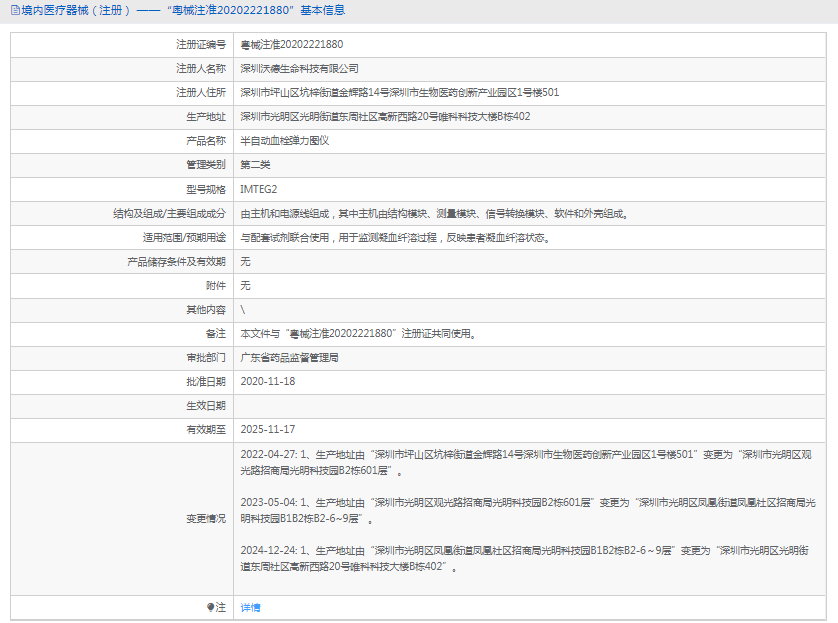The width and height of the screenshot is (838, 623).
Task: Click the 生产地址 label
Action: click(206, 116)
